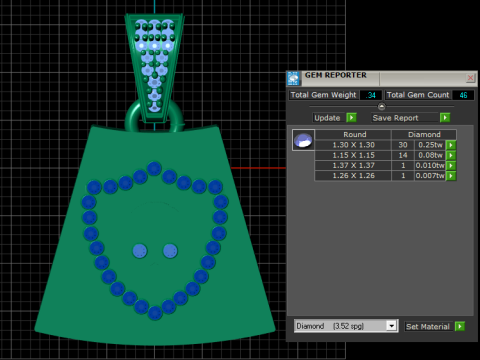Collapse the panel using the round expander handle

pos(382,106)
